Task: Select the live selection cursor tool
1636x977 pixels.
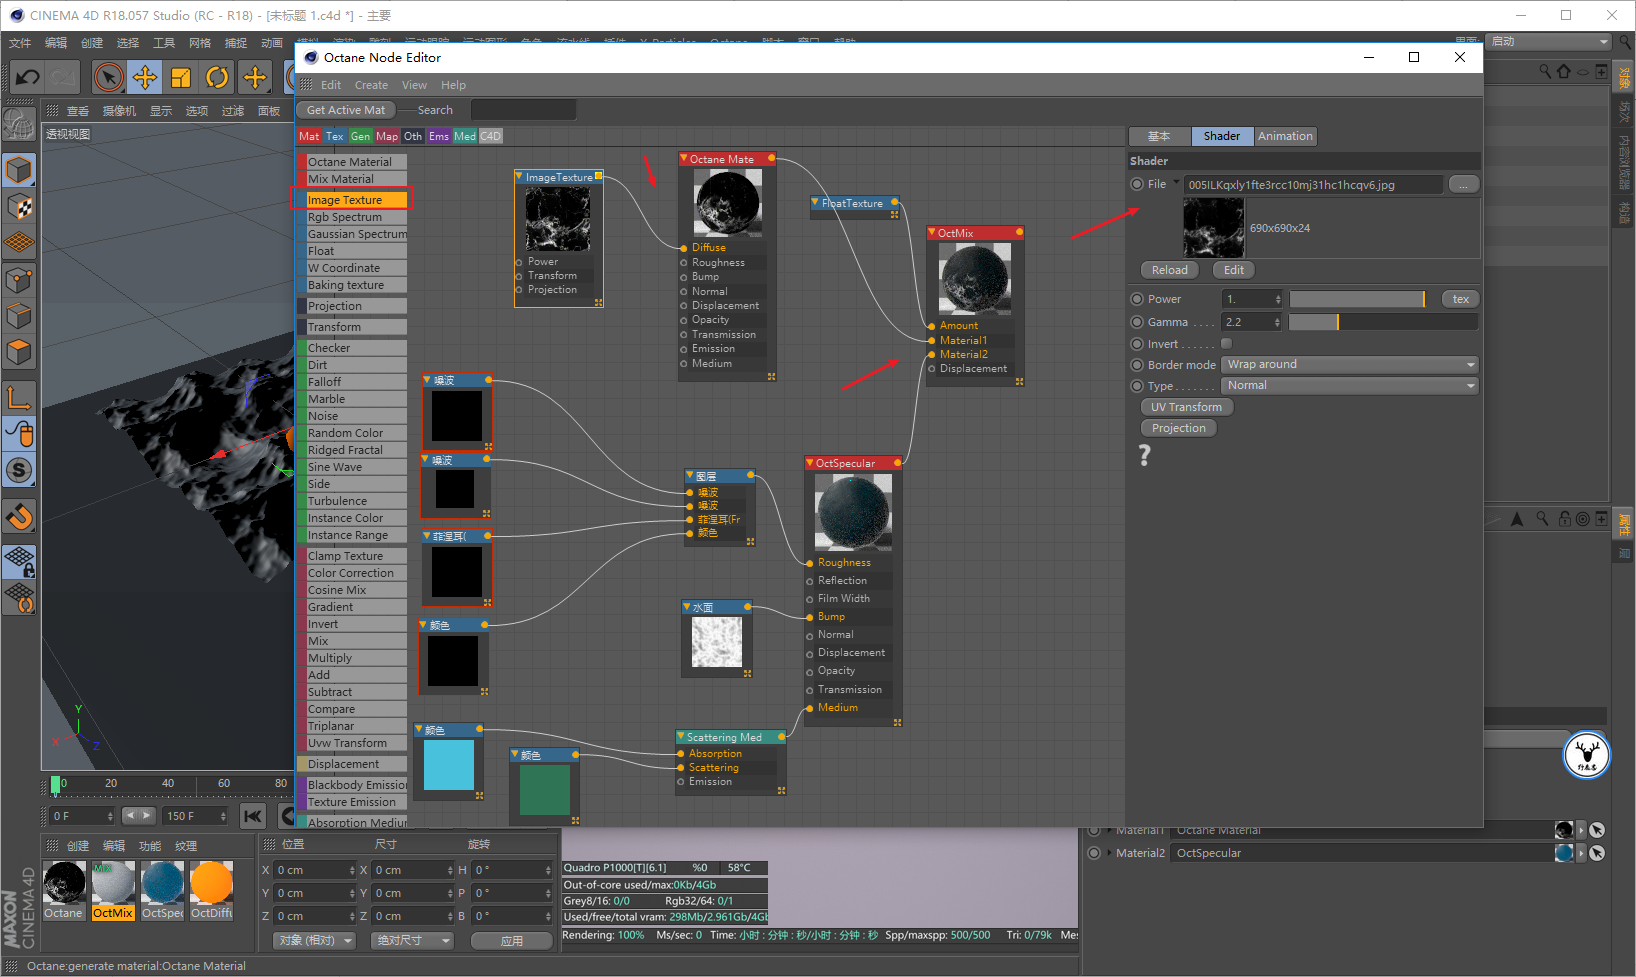Action: pos(108,77)
